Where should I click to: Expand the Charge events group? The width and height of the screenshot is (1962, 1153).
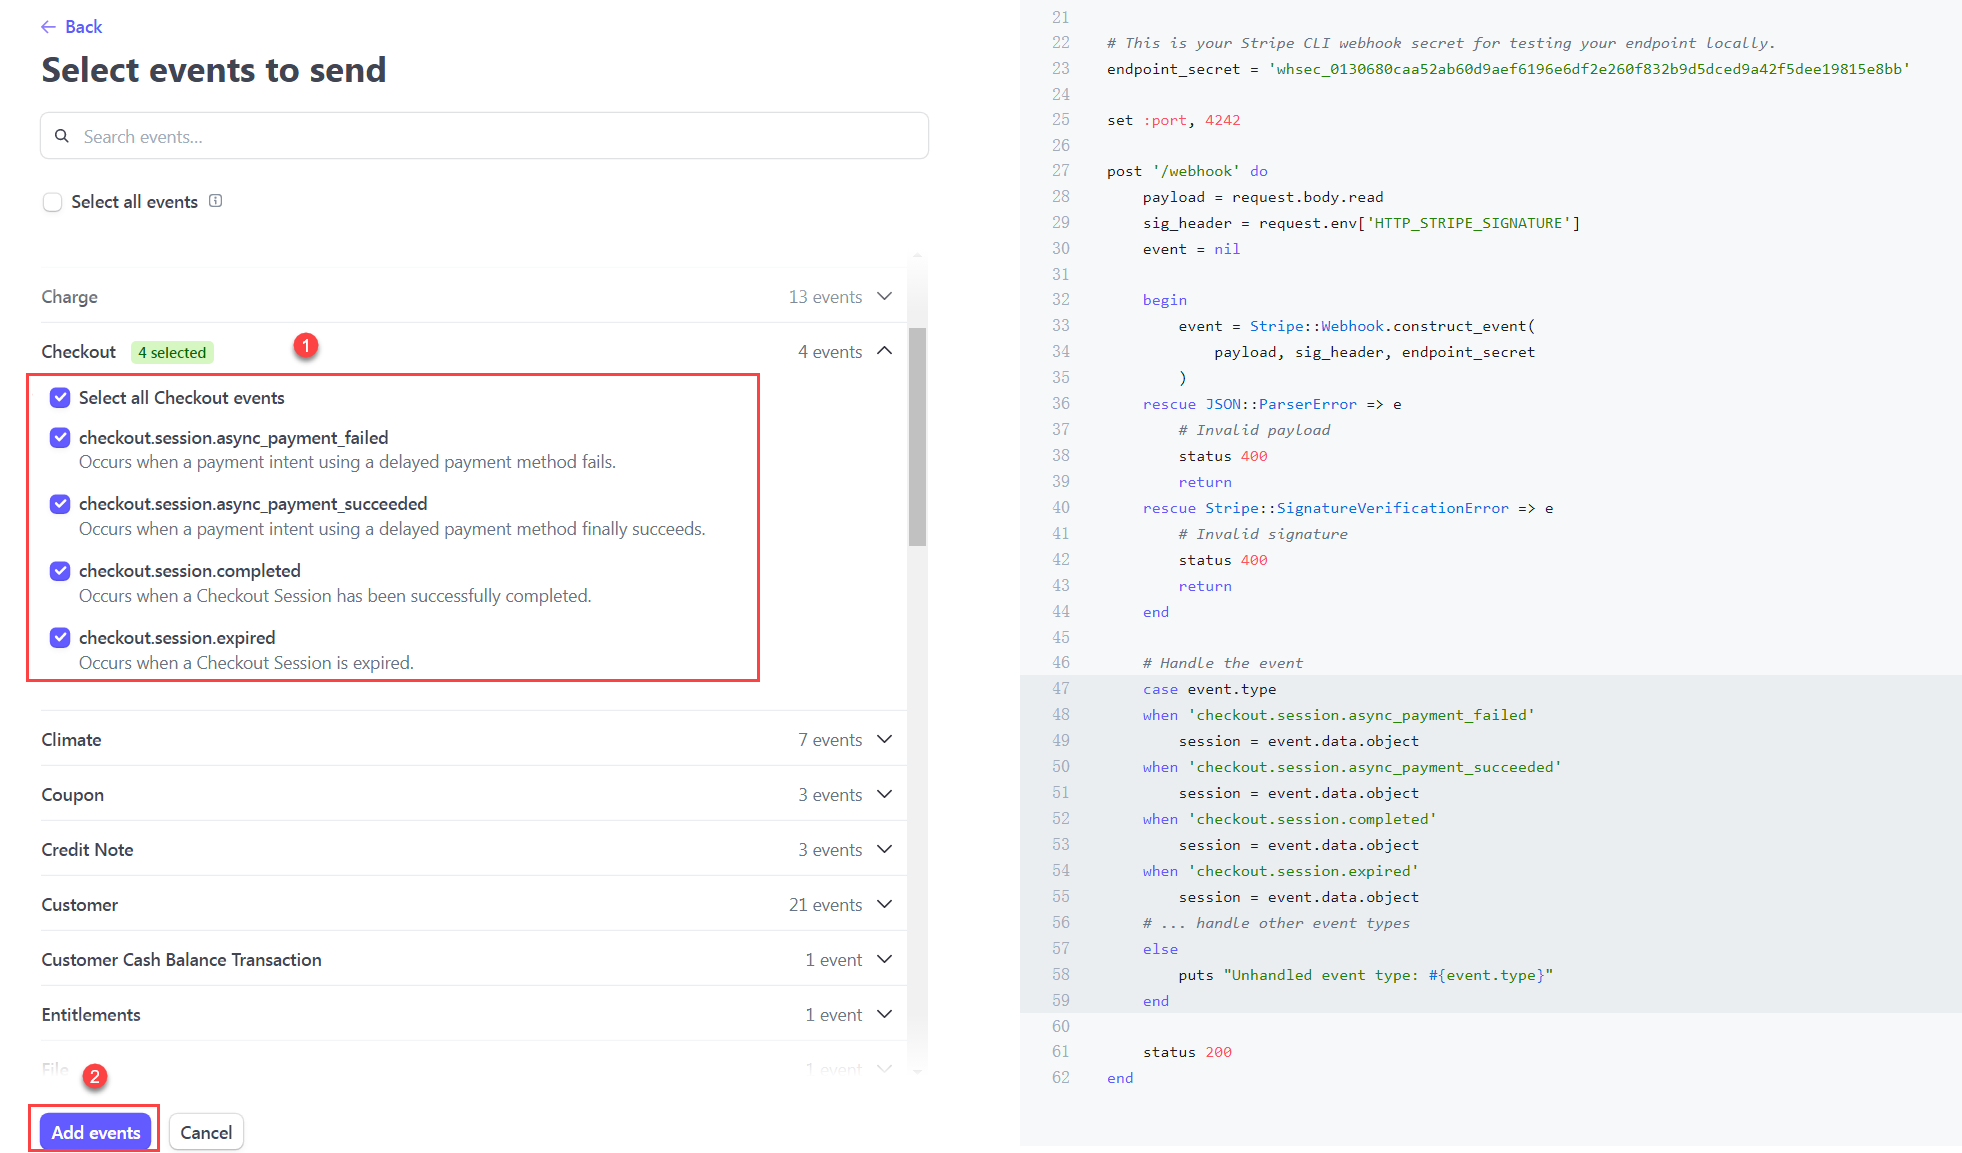coord(884,297)
